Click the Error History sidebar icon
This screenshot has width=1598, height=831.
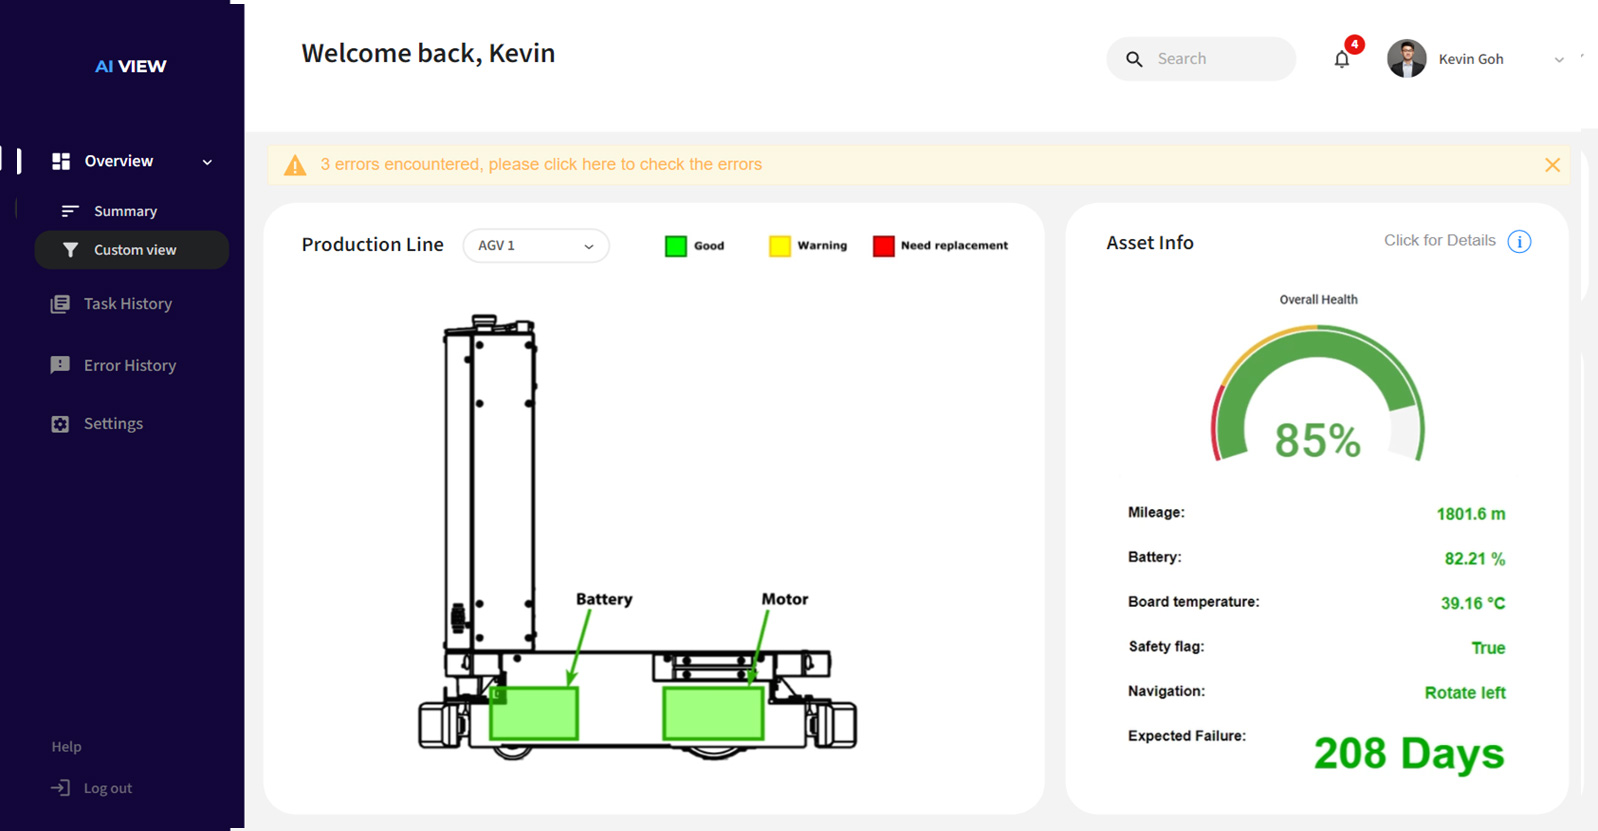point(60,365)
